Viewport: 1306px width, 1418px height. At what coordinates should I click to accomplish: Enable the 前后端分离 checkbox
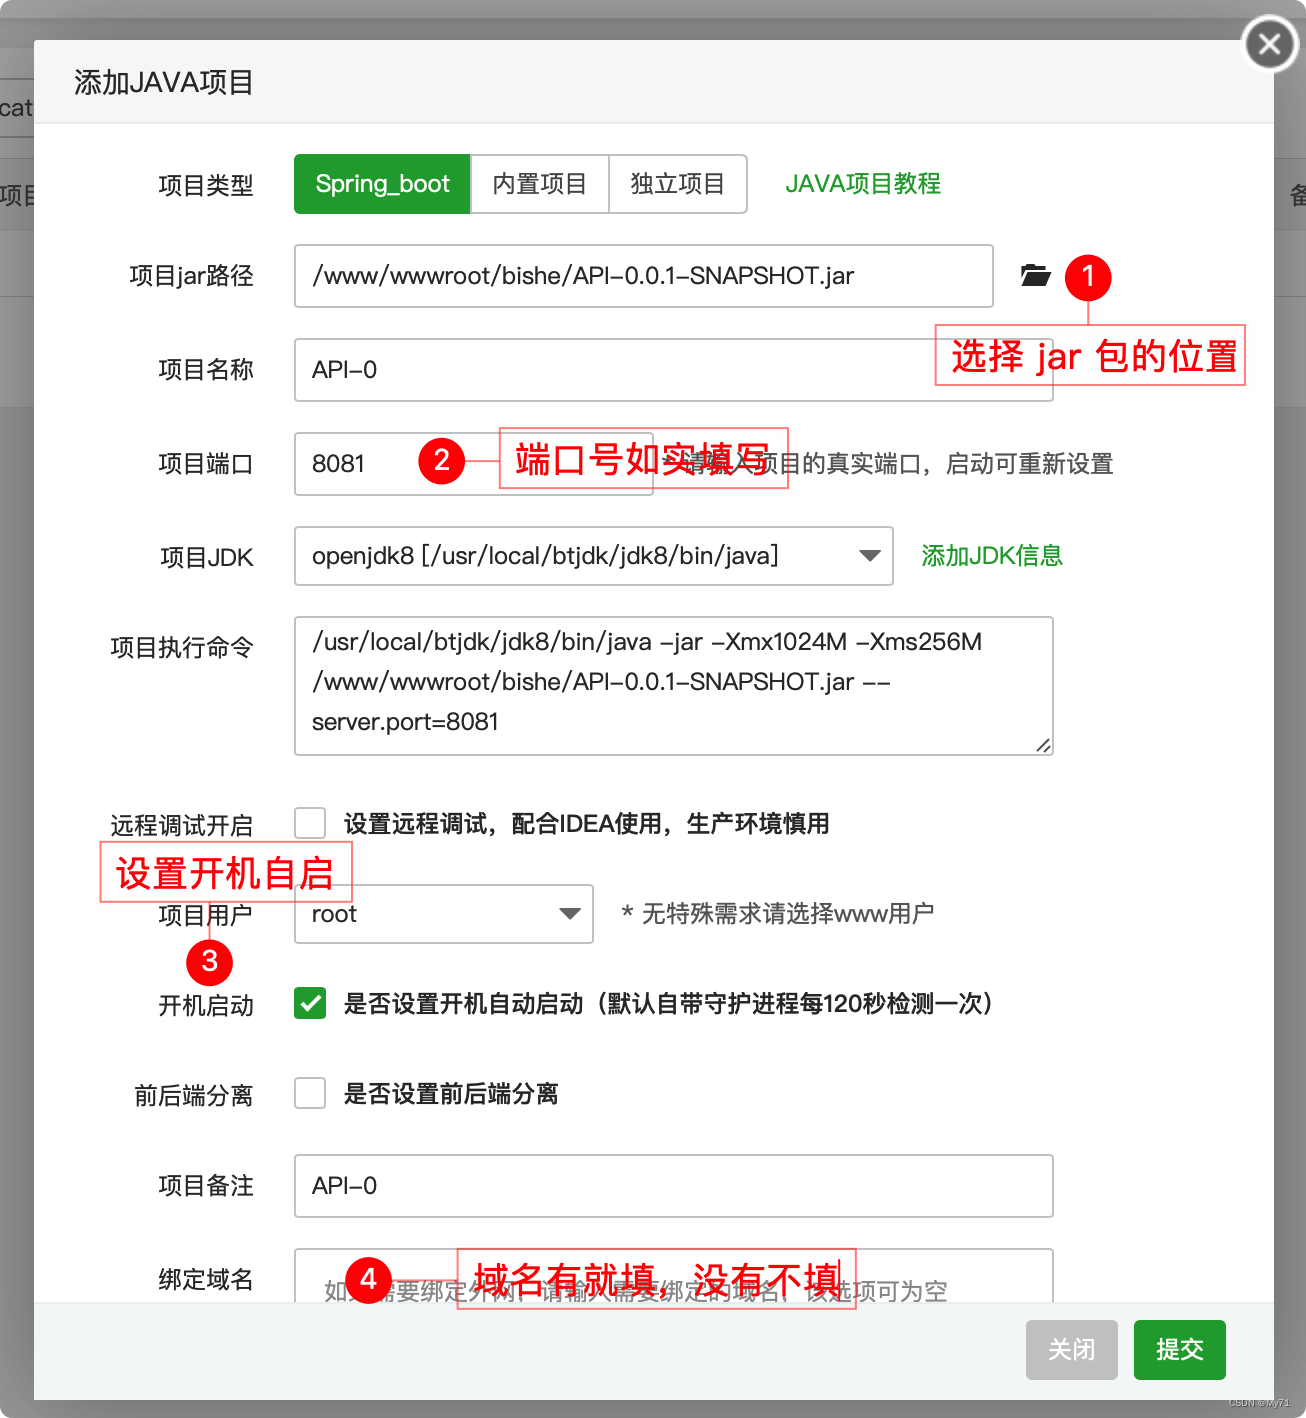click(x=310, y=1093)
